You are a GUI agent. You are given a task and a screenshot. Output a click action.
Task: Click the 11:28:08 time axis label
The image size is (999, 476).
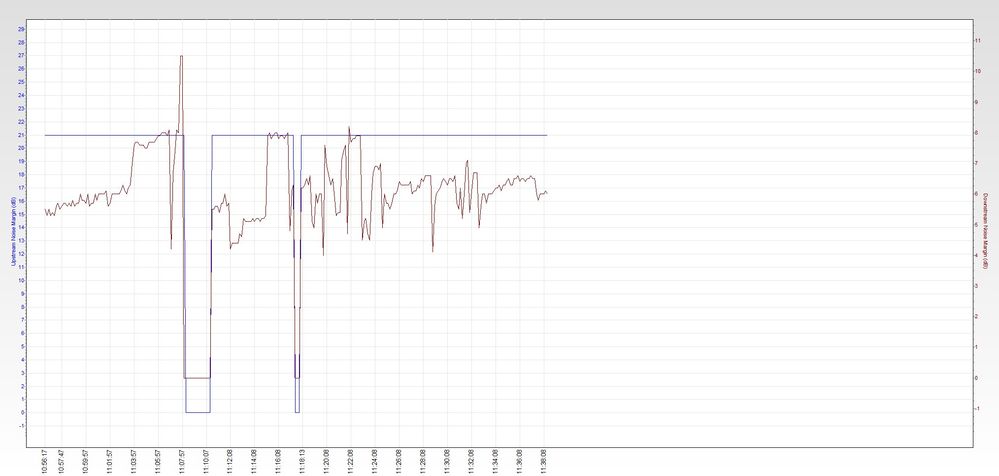[x=422, y=461]
